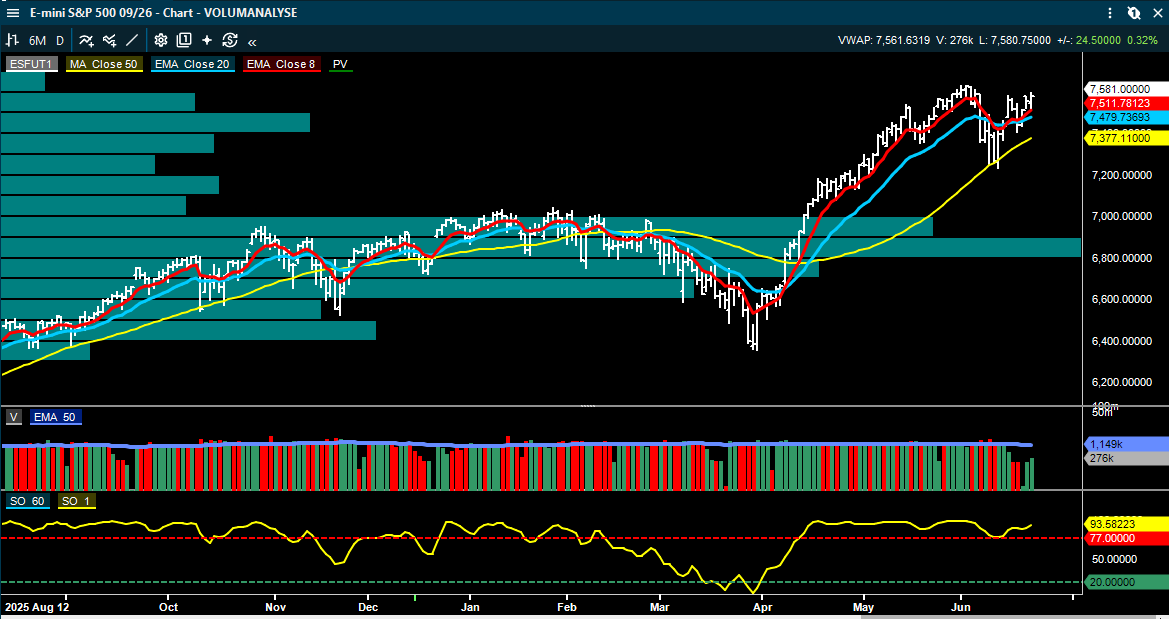This screenshot has width=1169, height=619.
Task: Add comparison instrument via second plus icon
Action: pos(110,40)
